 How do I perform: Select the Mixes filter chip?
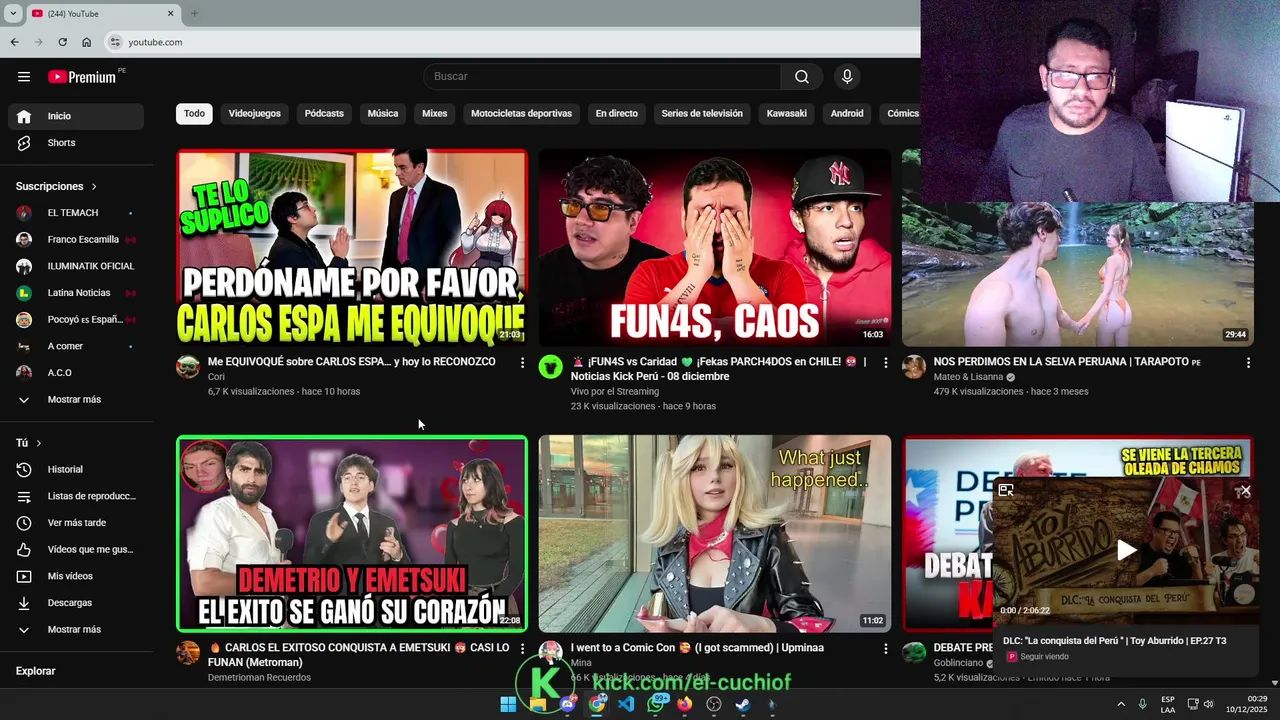[x=435, y=113]
